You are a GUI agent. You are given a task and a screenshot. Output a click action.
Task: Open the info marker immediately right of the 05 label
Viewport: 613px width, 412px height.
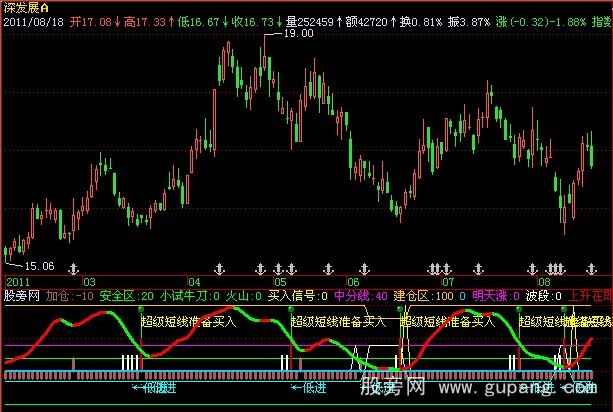point(291,269)
